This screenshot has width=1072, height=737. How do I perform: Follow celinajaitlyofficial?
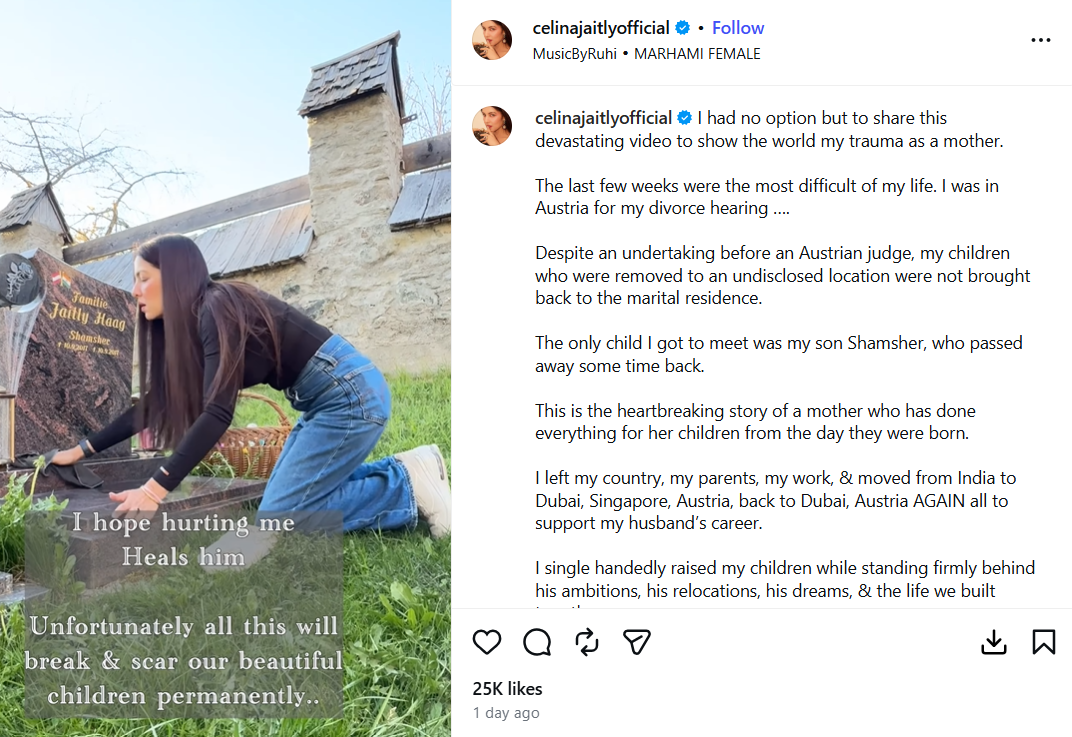point(738,28)
